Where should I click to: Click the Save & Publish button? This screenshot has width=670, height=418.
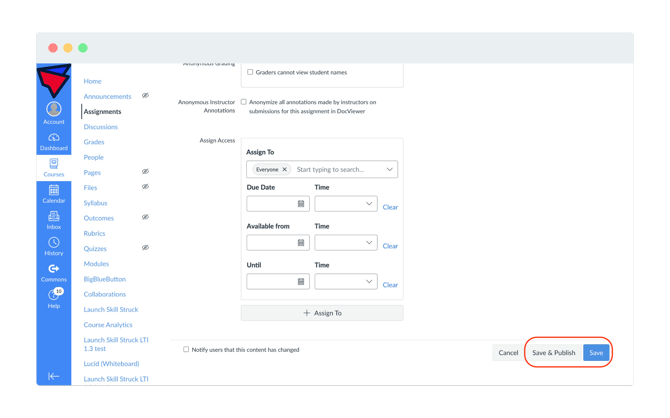click(x=554, y=353)
